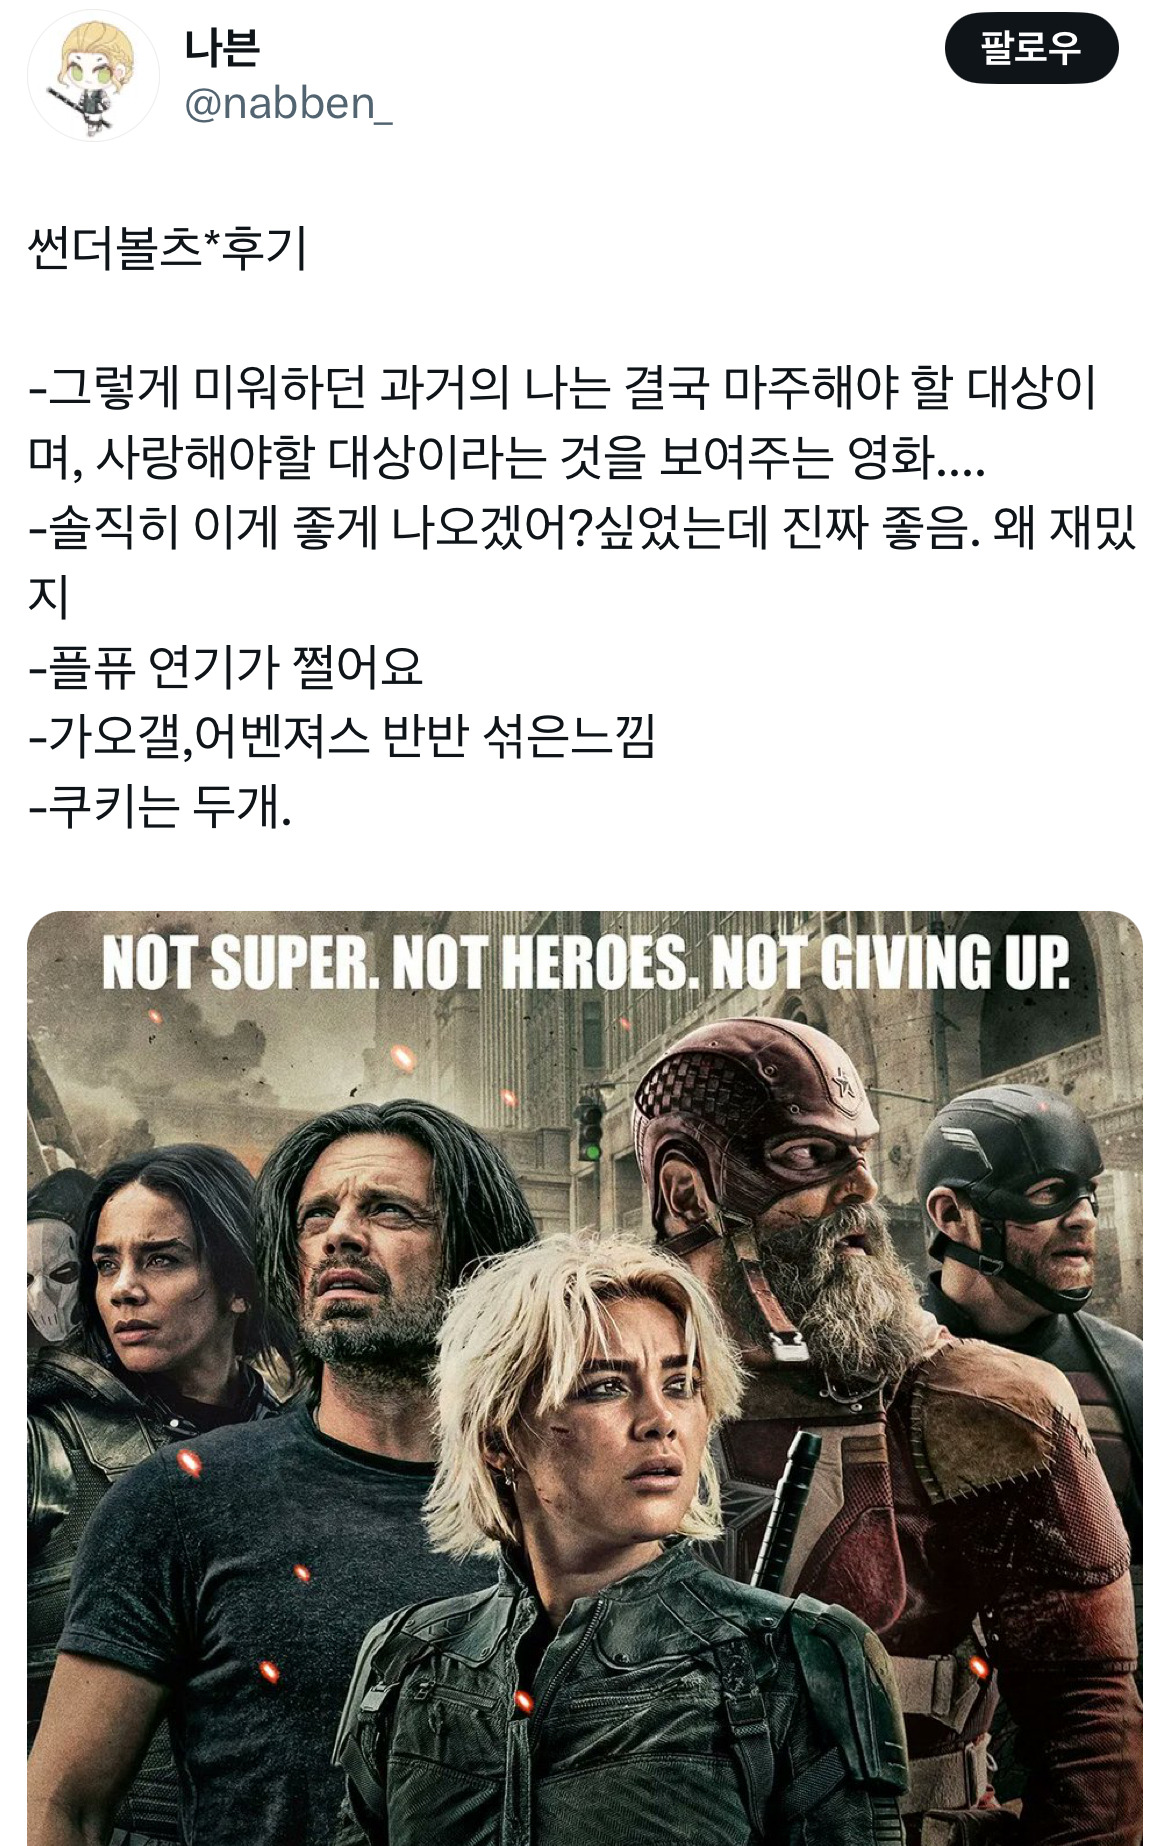Open the attached movie poster image
Screen dimensions: 1170x1846
(x=585, y=1377)
